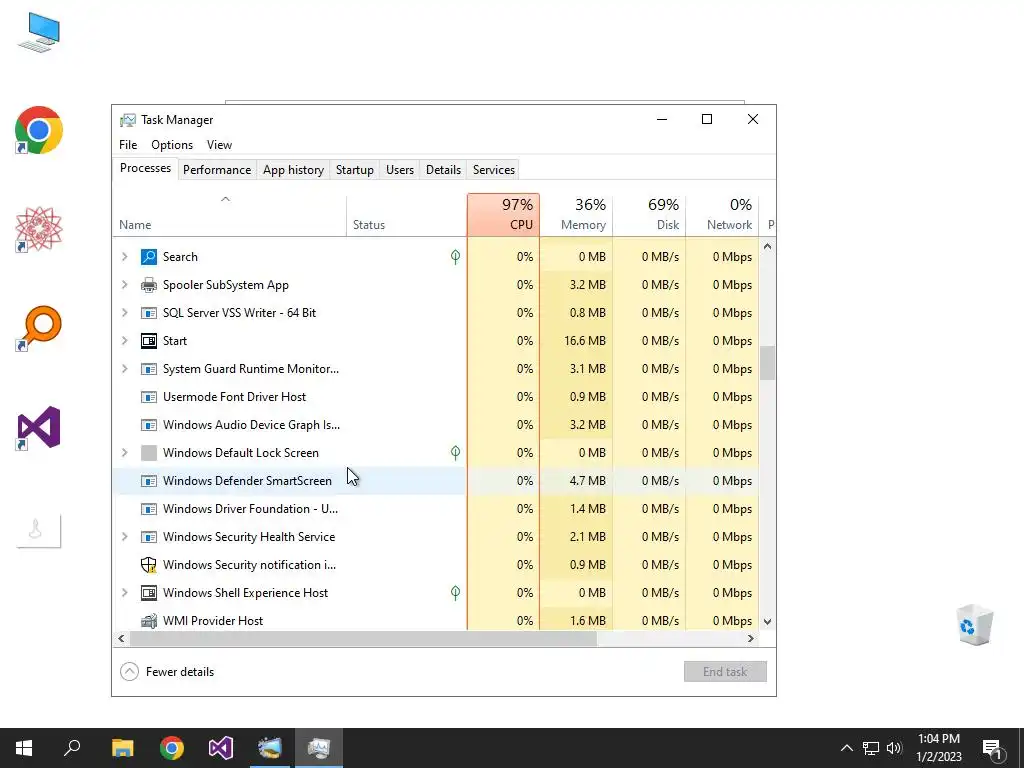1024x768 pixels.
Task: Click the Start process icon
Action: [149, 341]
